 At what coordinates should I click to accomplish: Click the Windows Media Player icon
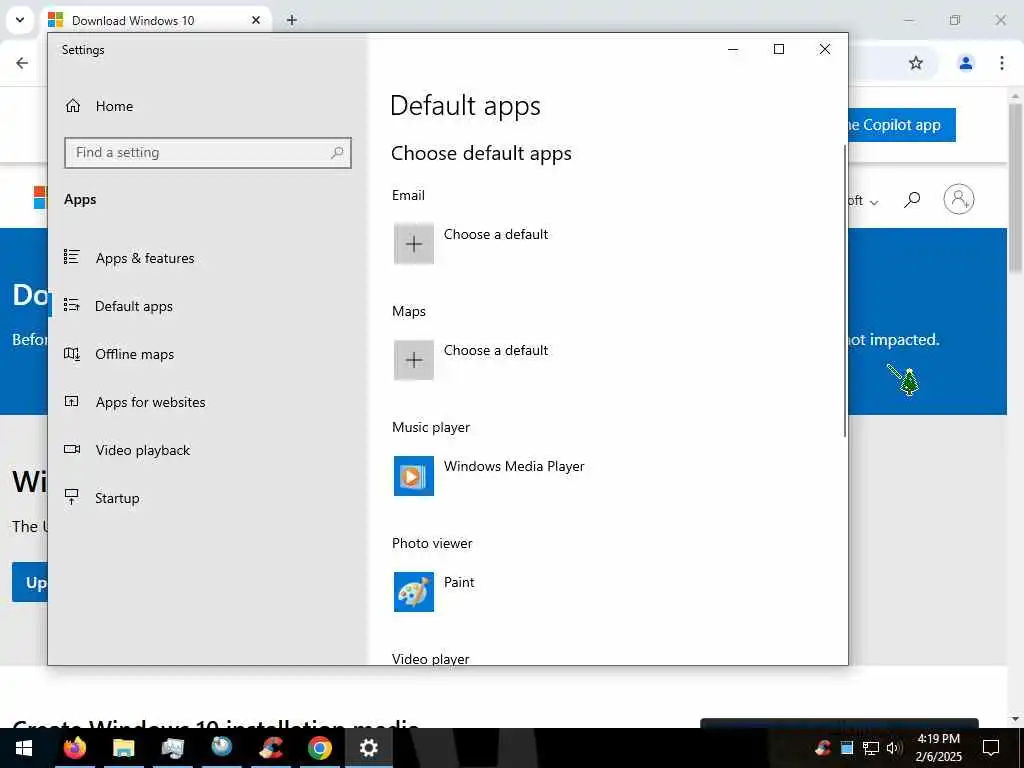click(414, 476)
